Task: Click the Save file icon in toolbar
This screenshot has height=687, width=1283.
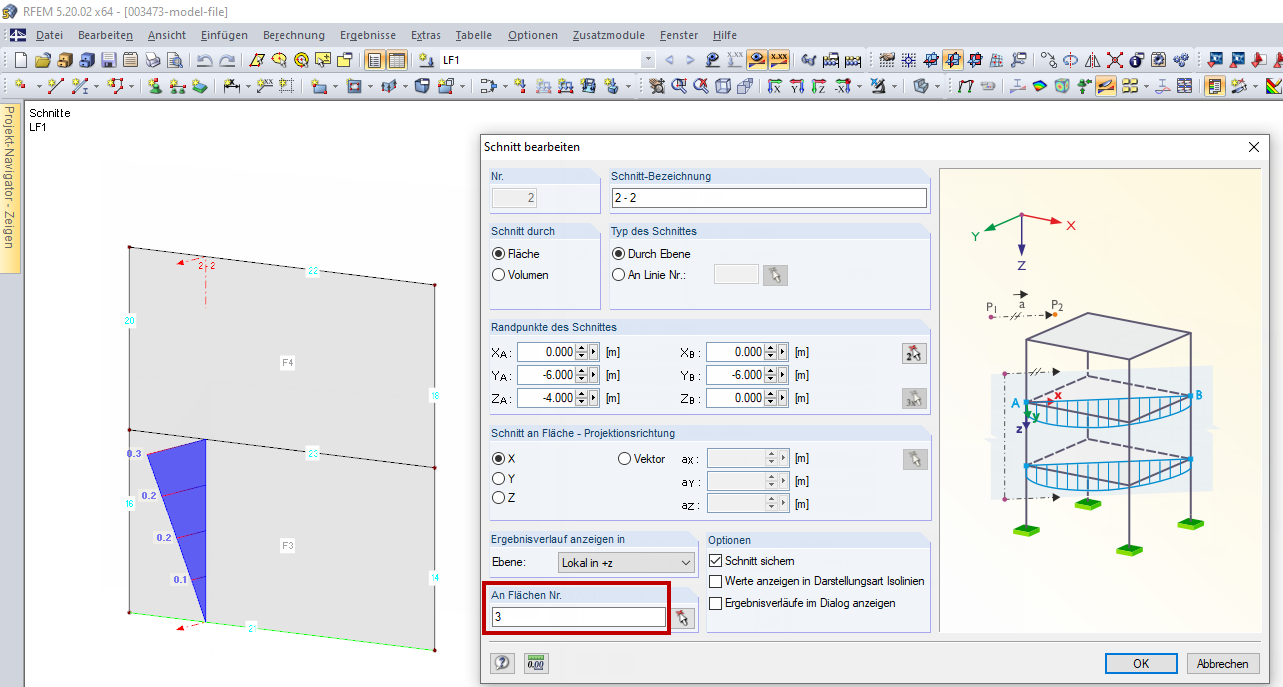Action: pyautogui.click(x=109, y=60)
